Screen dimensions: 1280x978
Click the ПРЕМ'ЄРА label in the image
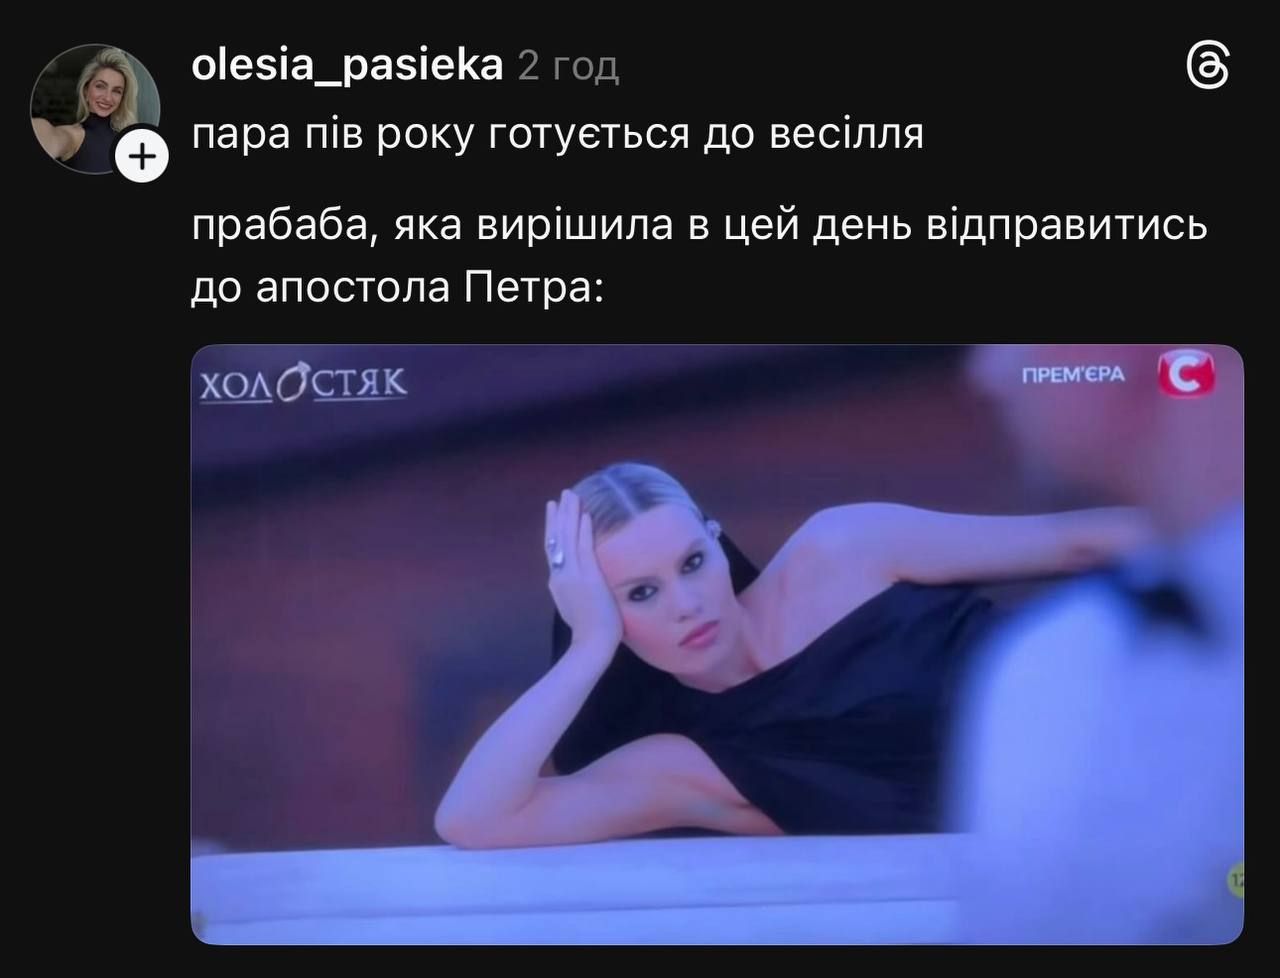coord(1073,375)
